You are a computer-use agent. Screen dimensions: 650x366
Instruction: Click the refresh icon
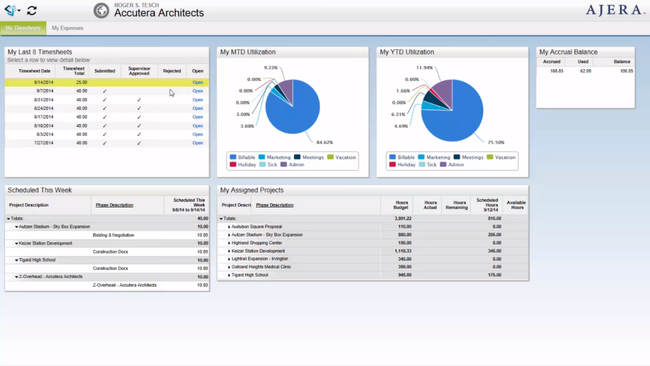coord(32,10)
